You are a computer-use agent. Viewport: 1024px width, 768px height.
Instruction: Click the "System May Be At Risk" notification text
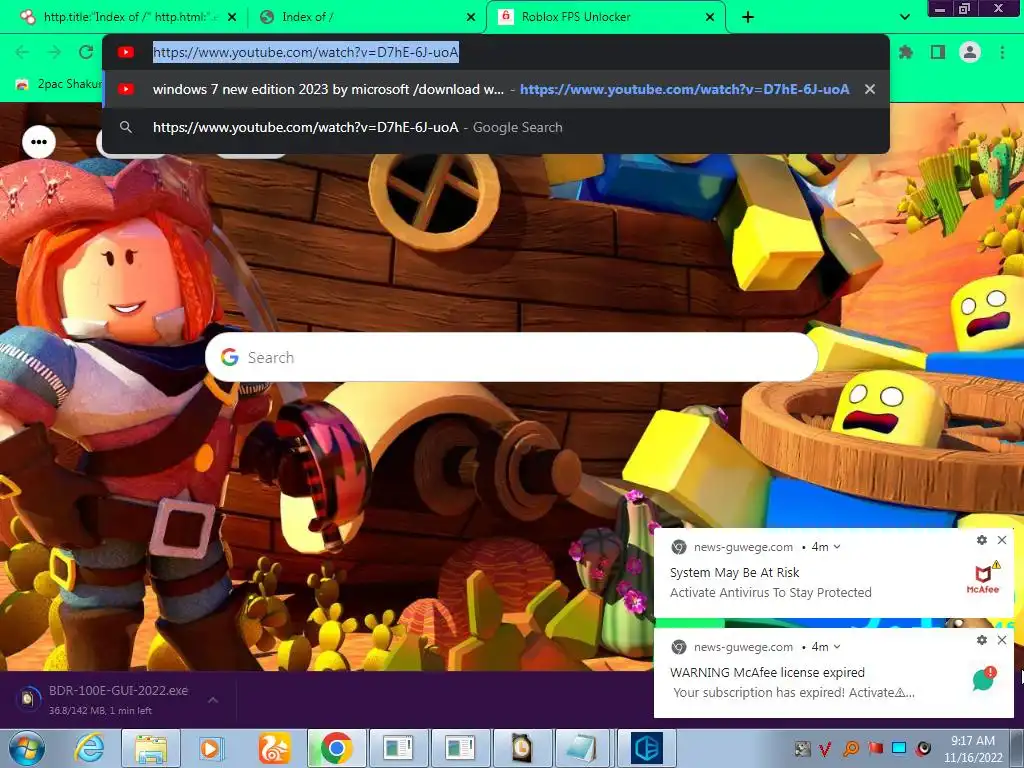735,573
